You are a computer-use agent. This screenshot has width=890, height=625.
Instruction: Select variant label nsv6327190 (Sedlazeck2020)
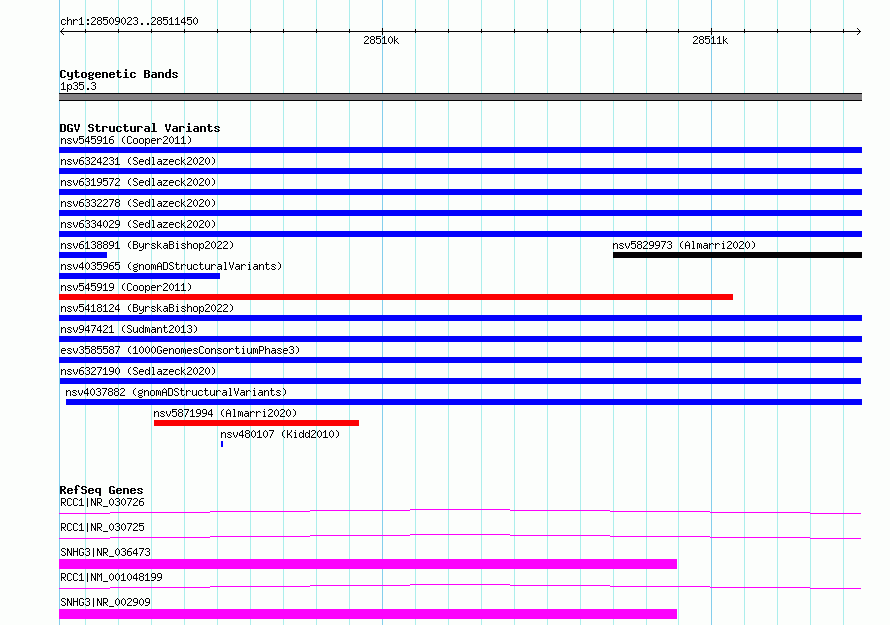pyautogui.click(x=138, y=371)
